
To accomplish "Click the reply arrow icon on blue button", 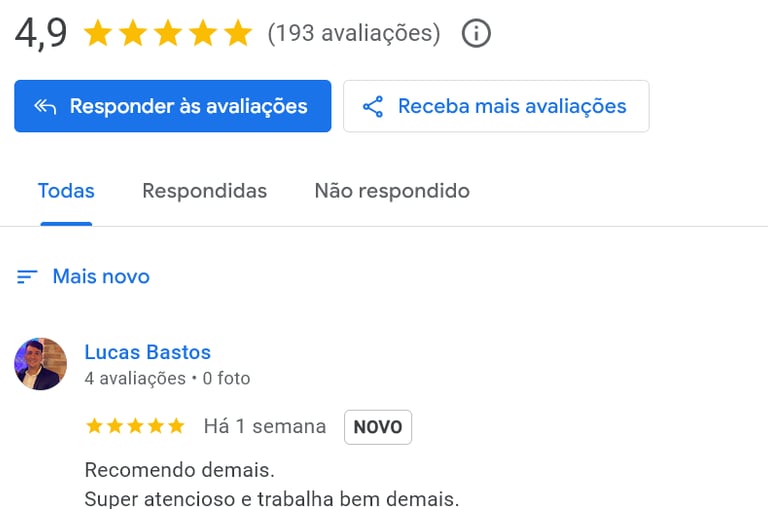I will 44,107.
